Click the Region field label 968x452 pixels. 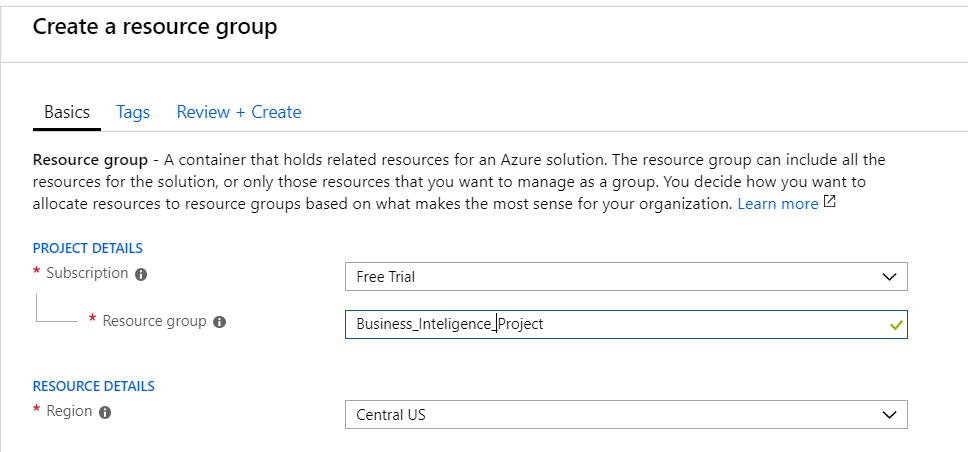(x=69, y=410)
